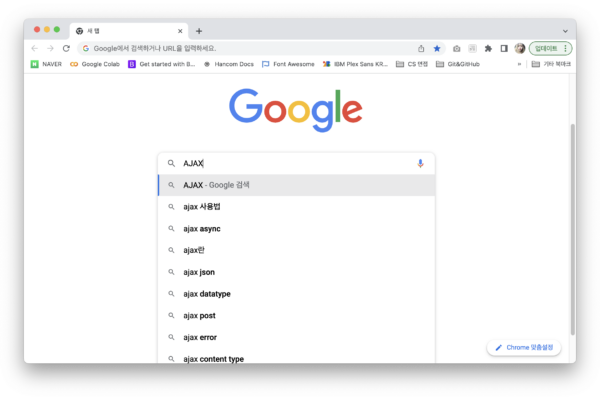
Task: Open the Extensions puzzle icon
Action: pos(488,49)
